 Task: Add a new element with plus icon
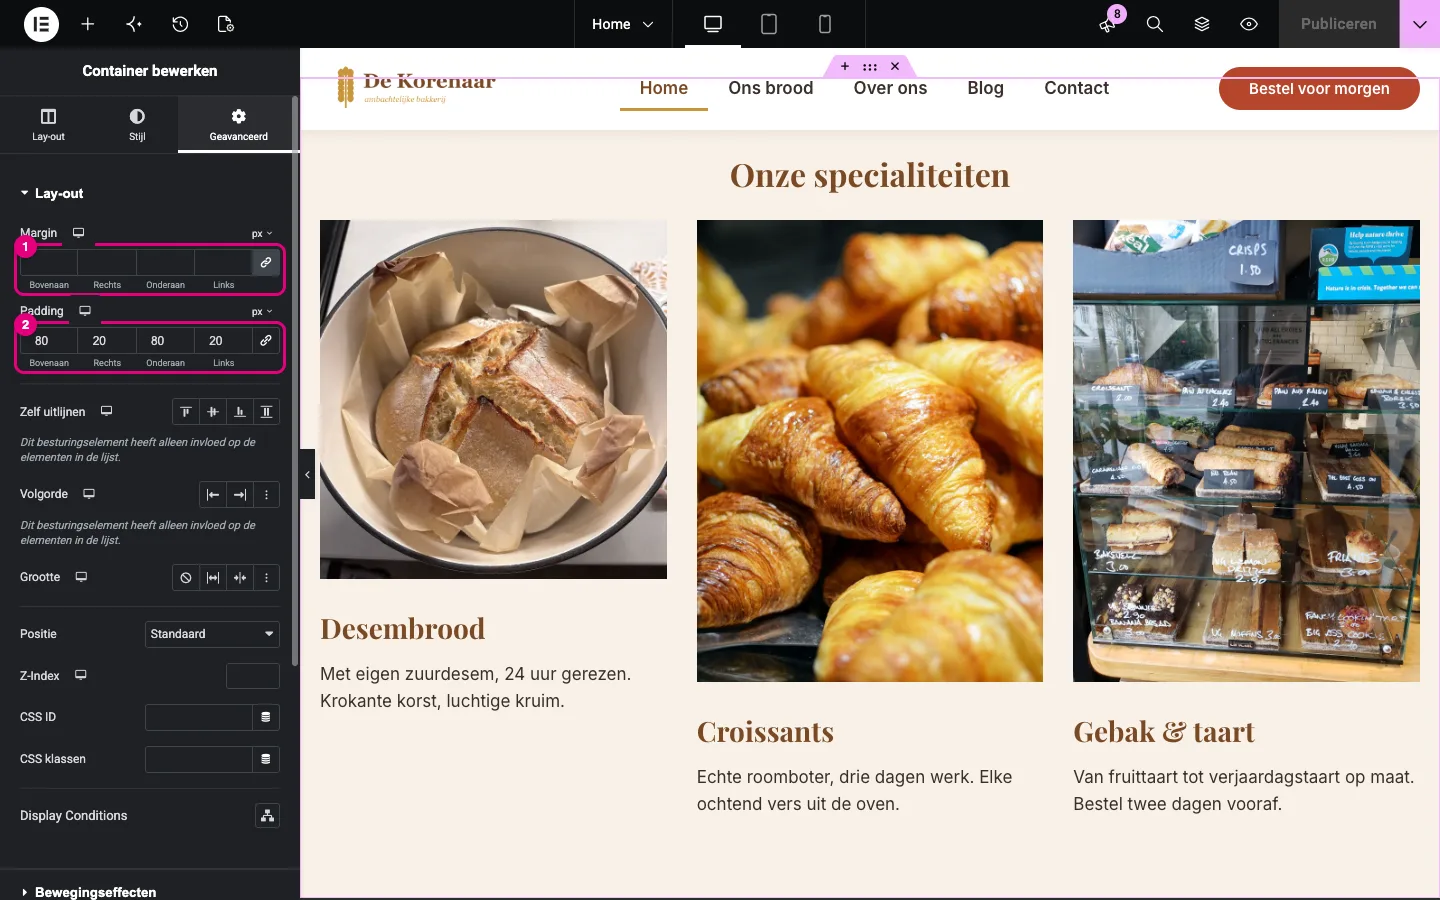click(88, 24)
